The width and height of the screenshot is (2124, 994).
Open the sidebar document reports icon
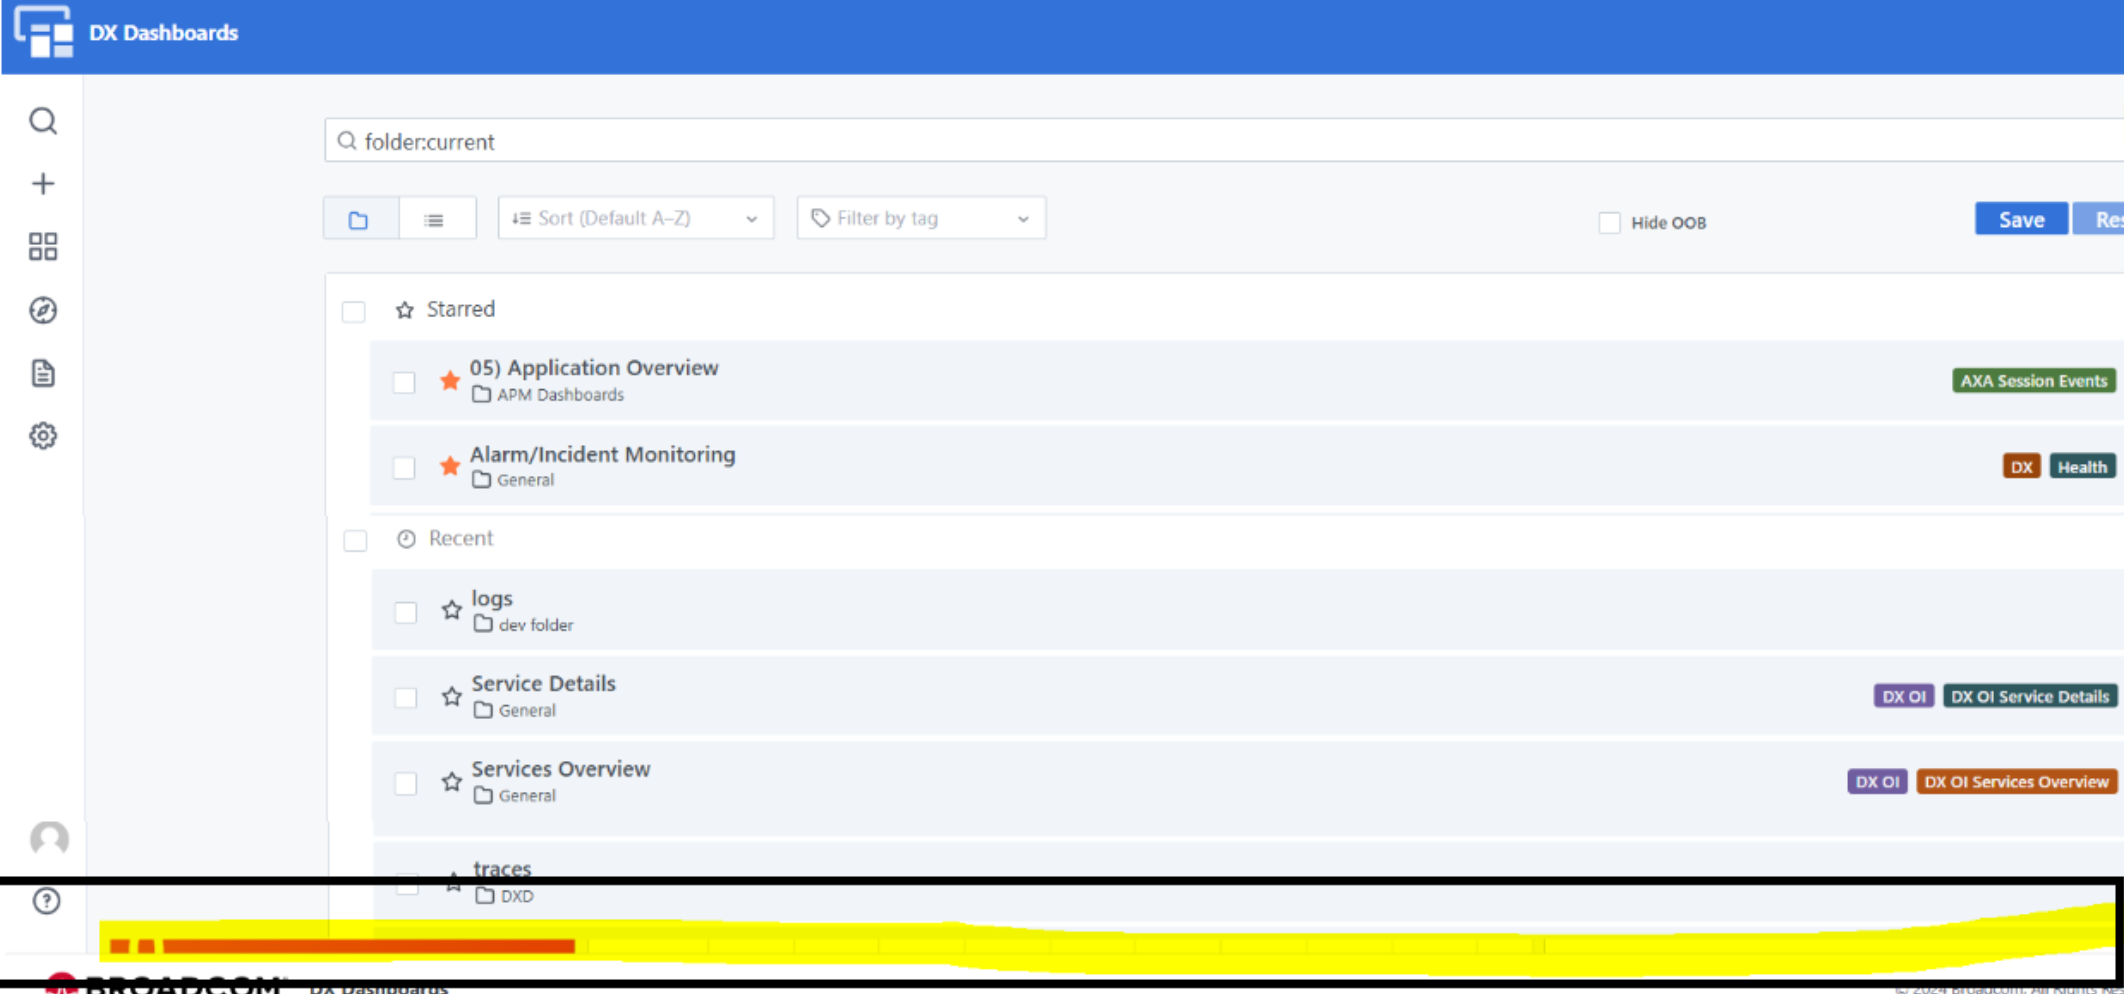point(43,373)
